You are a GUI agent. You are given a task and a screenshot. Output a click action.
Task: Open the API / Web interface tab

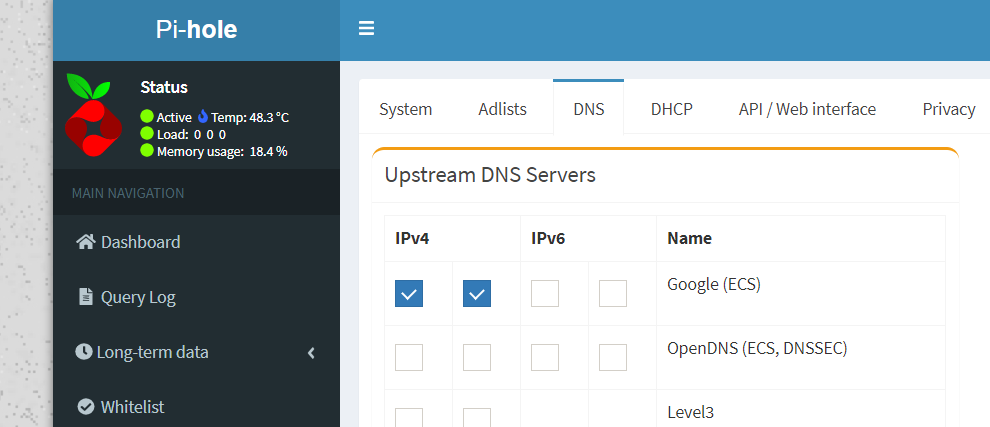pyautogui.click(x=808, y=109)
